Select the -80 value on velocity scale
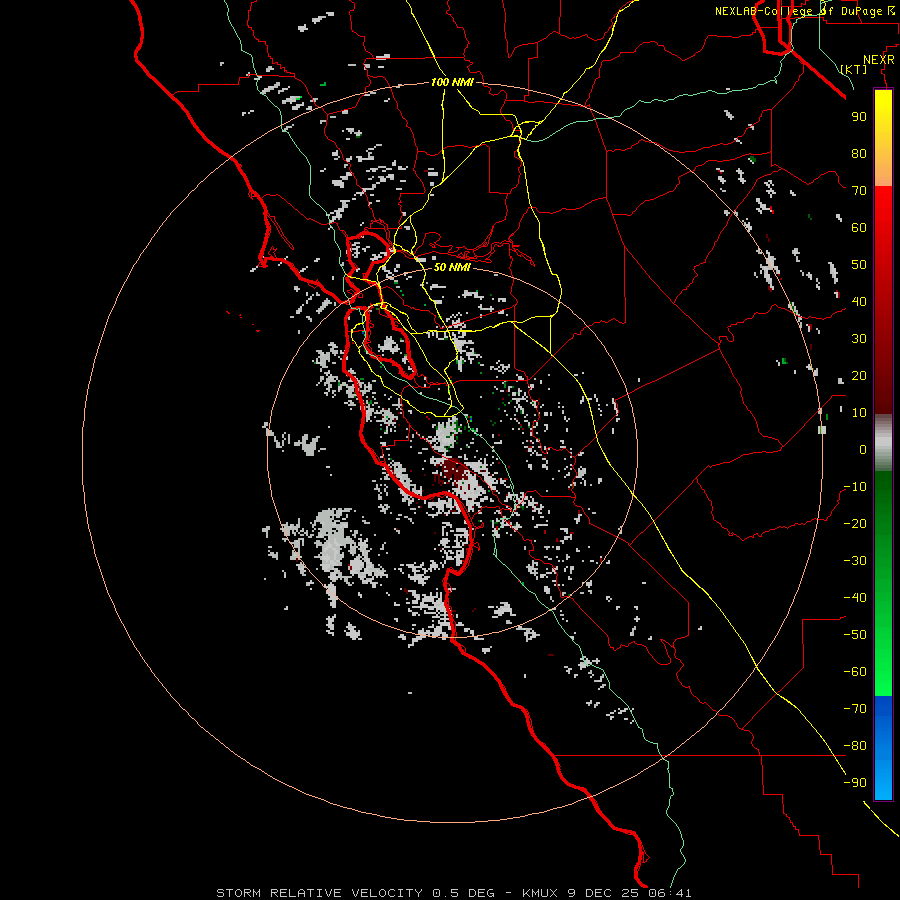The width and height of the screenshot is (900, 900). tap(855, 746)
